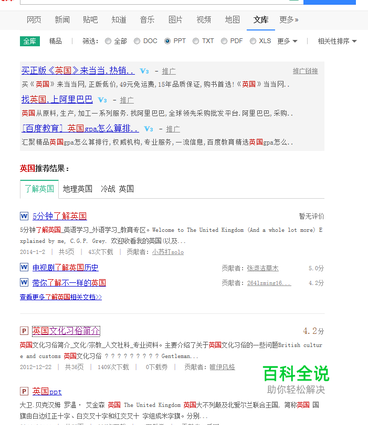
Task: Expand the 更多» navigation menu
Action: [289, 20]
